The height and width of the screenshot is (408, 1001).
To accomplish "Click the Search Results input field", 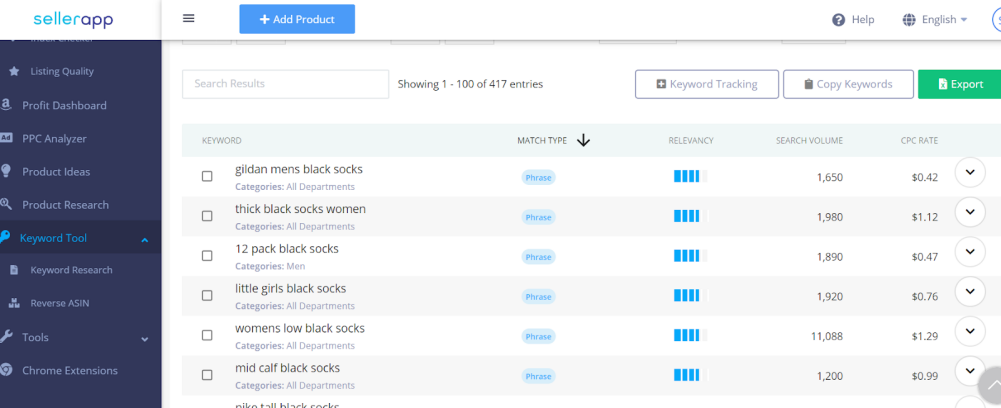I will (x=285, y=84).
